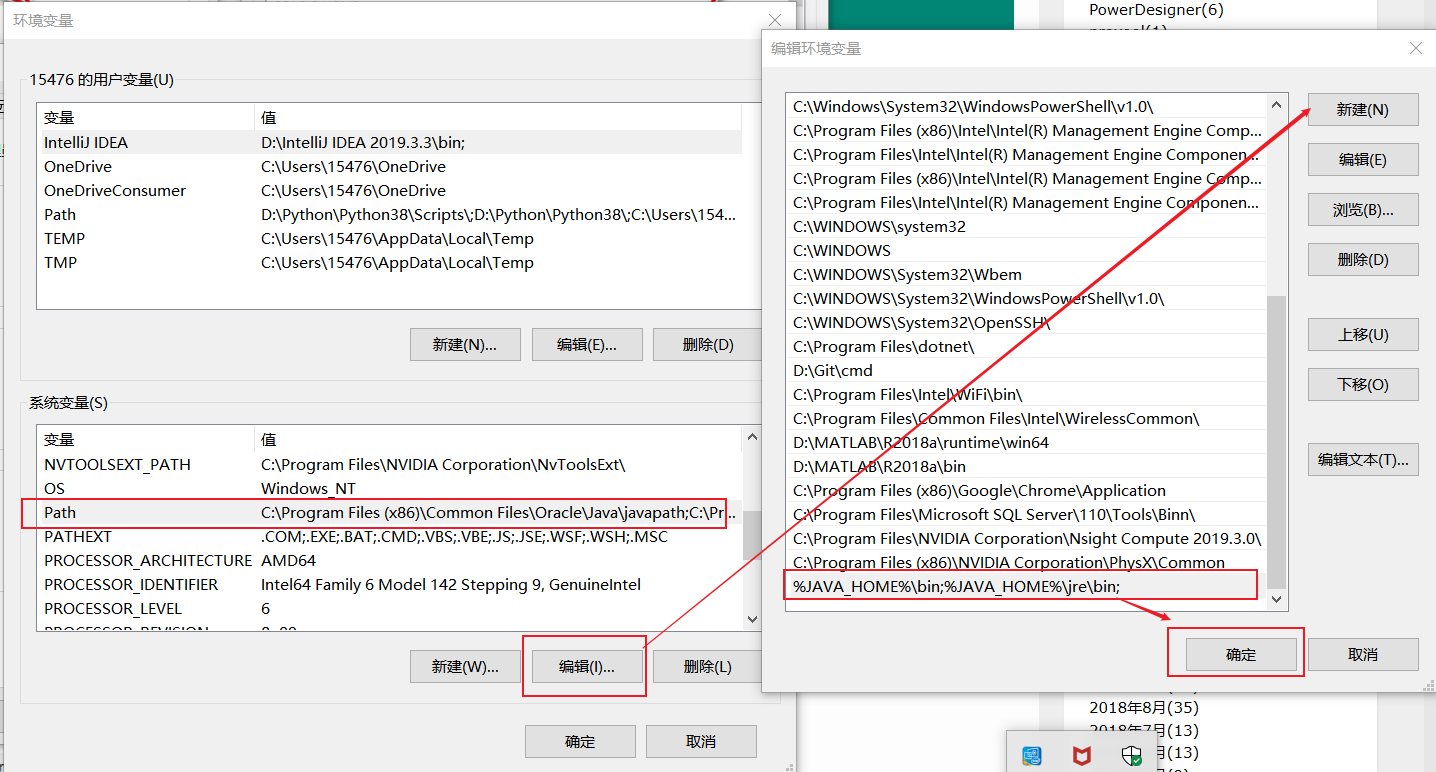The image size is (1436, 772).
Task: Select the PATHEXT system variable row
Action: pos(390,537)
